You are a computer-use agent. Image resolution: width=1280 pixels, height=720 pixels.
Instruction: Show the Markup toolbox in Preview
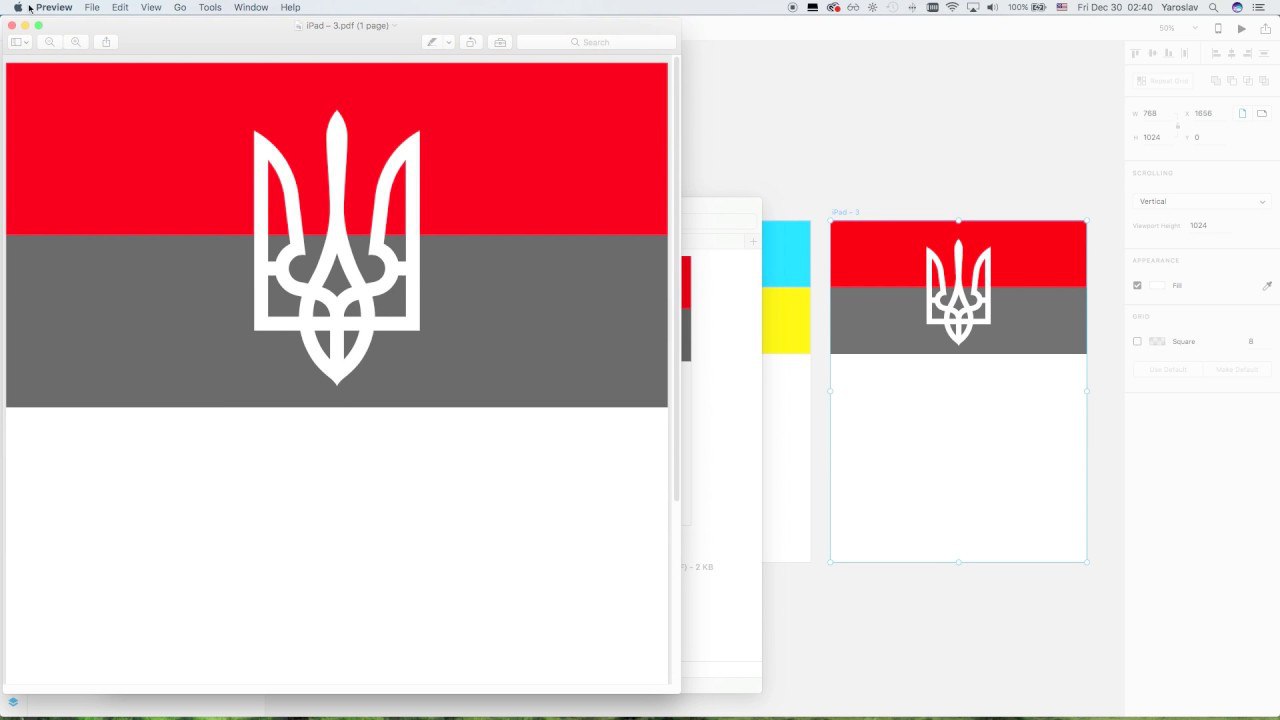point(500,42)
